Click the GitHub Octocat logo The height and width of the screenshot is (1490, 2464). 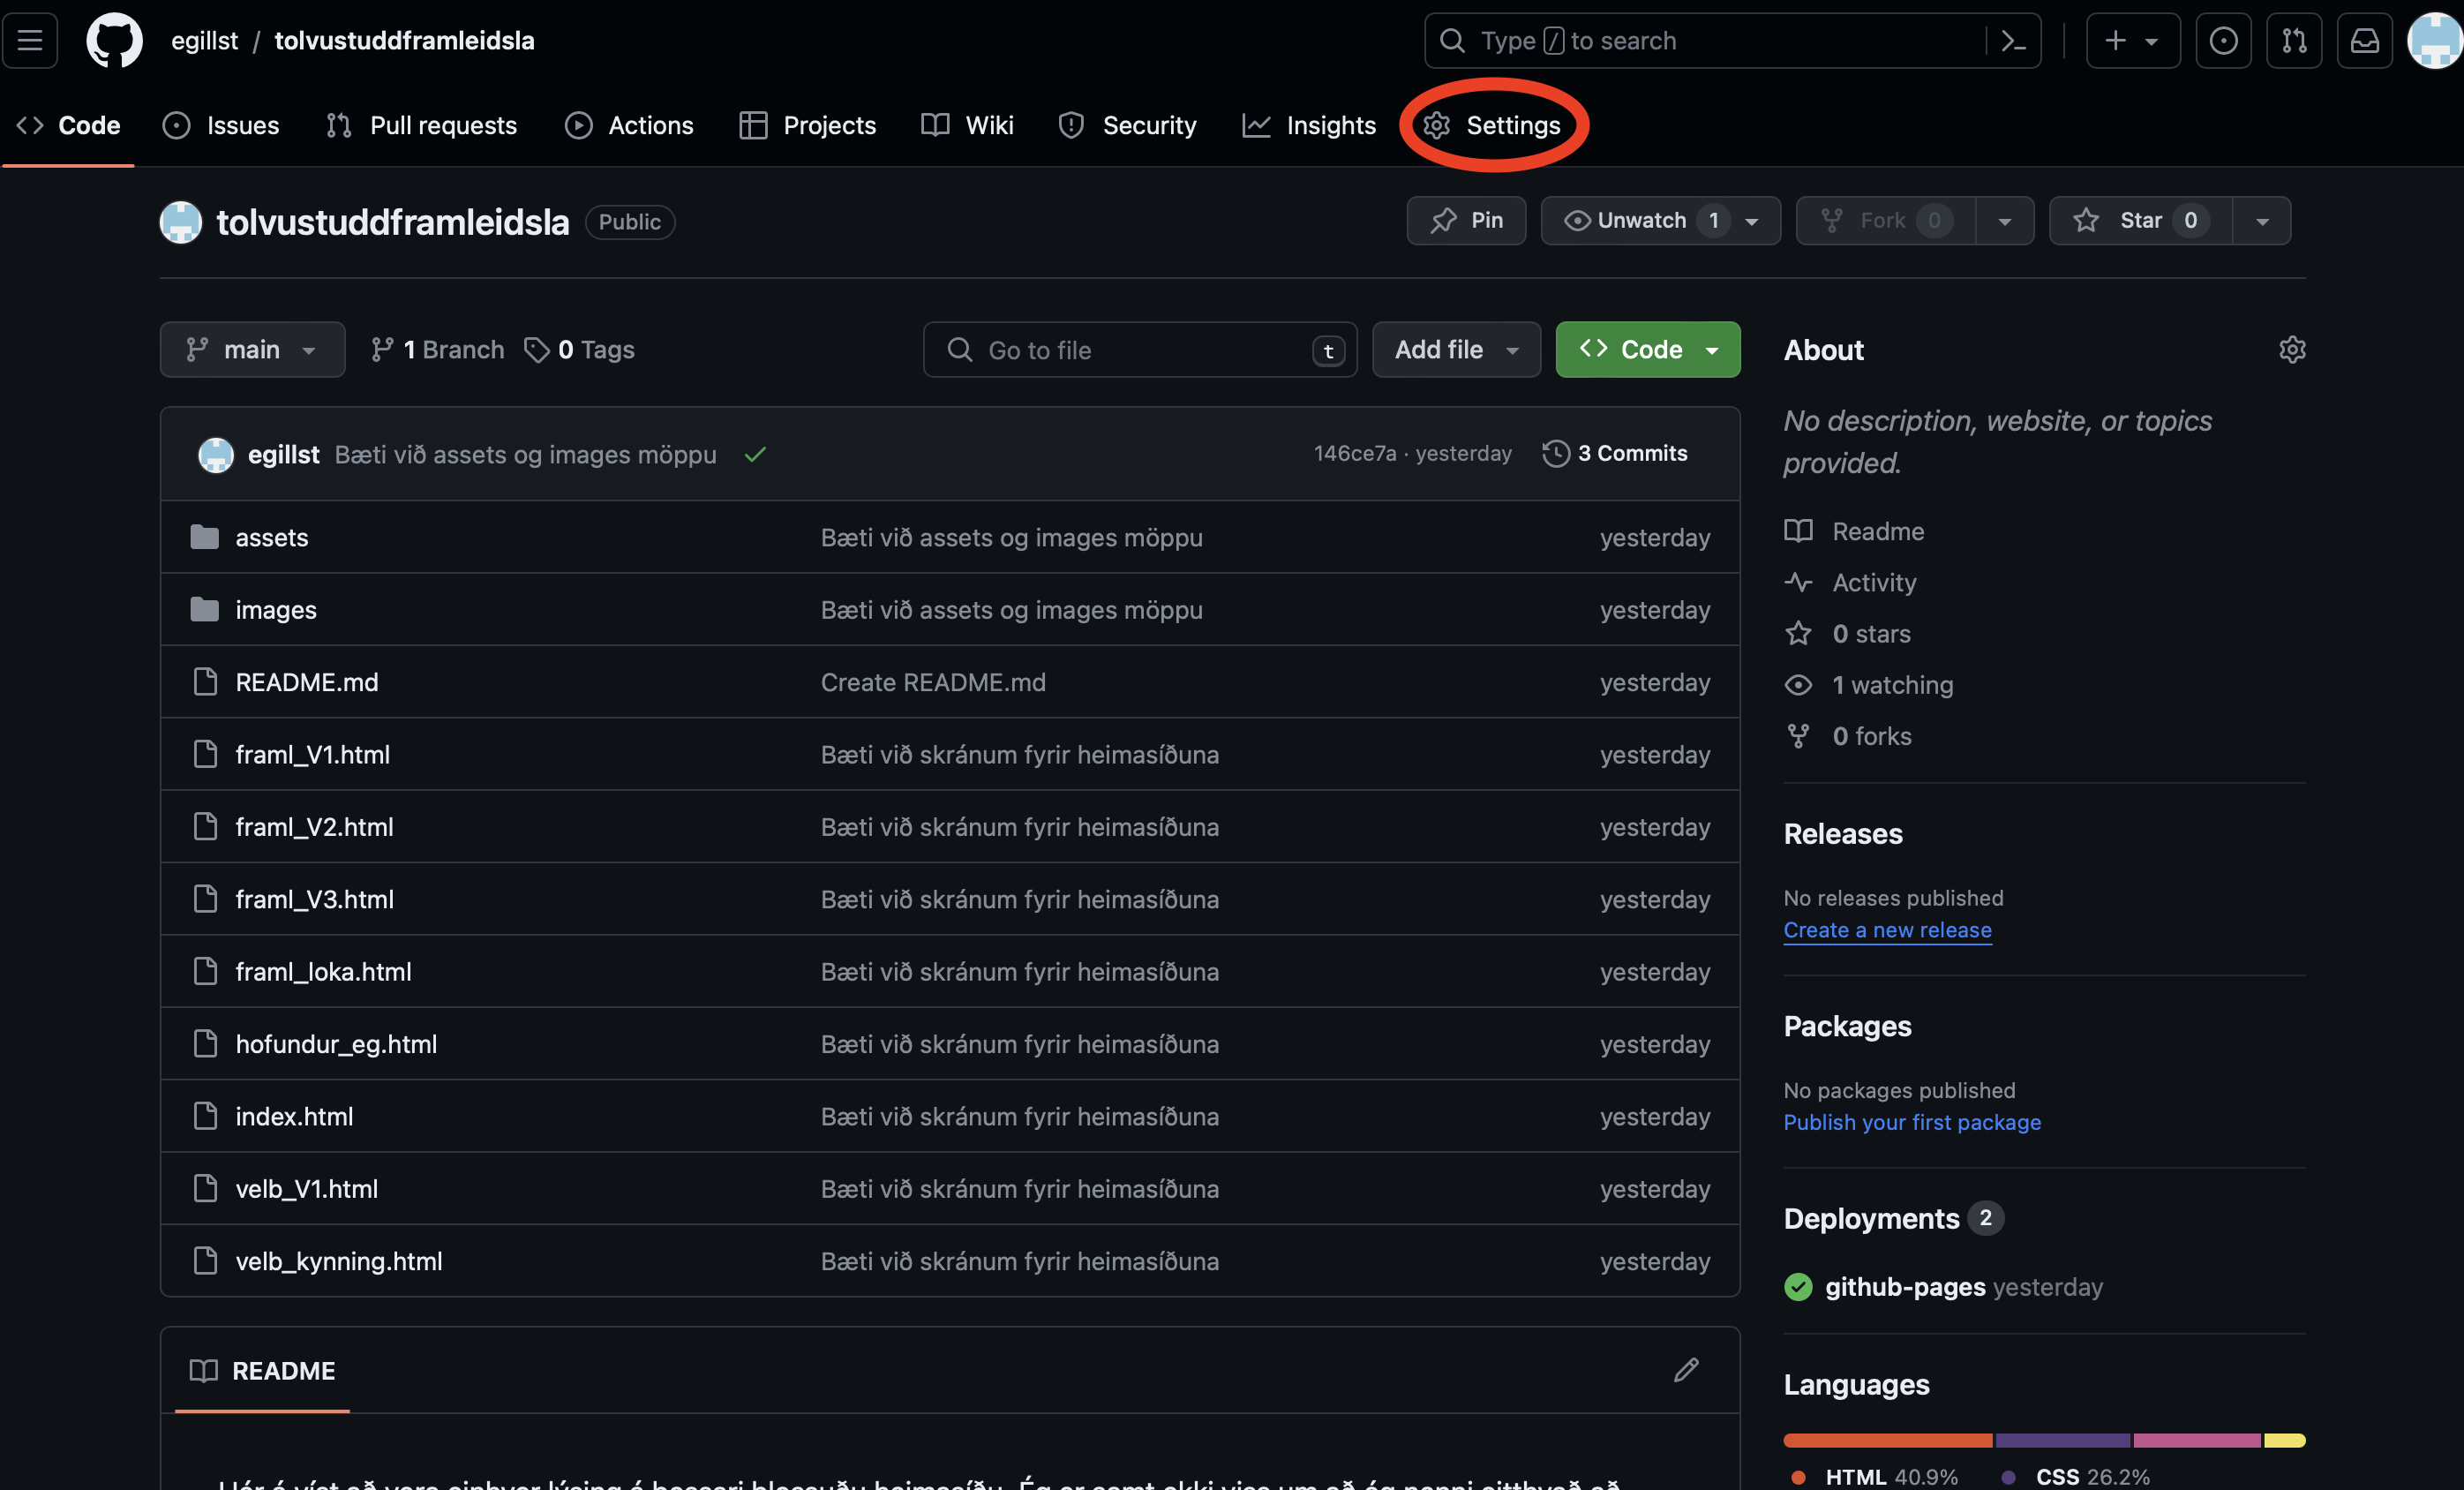pyautogui.click(x=114, y=41)
